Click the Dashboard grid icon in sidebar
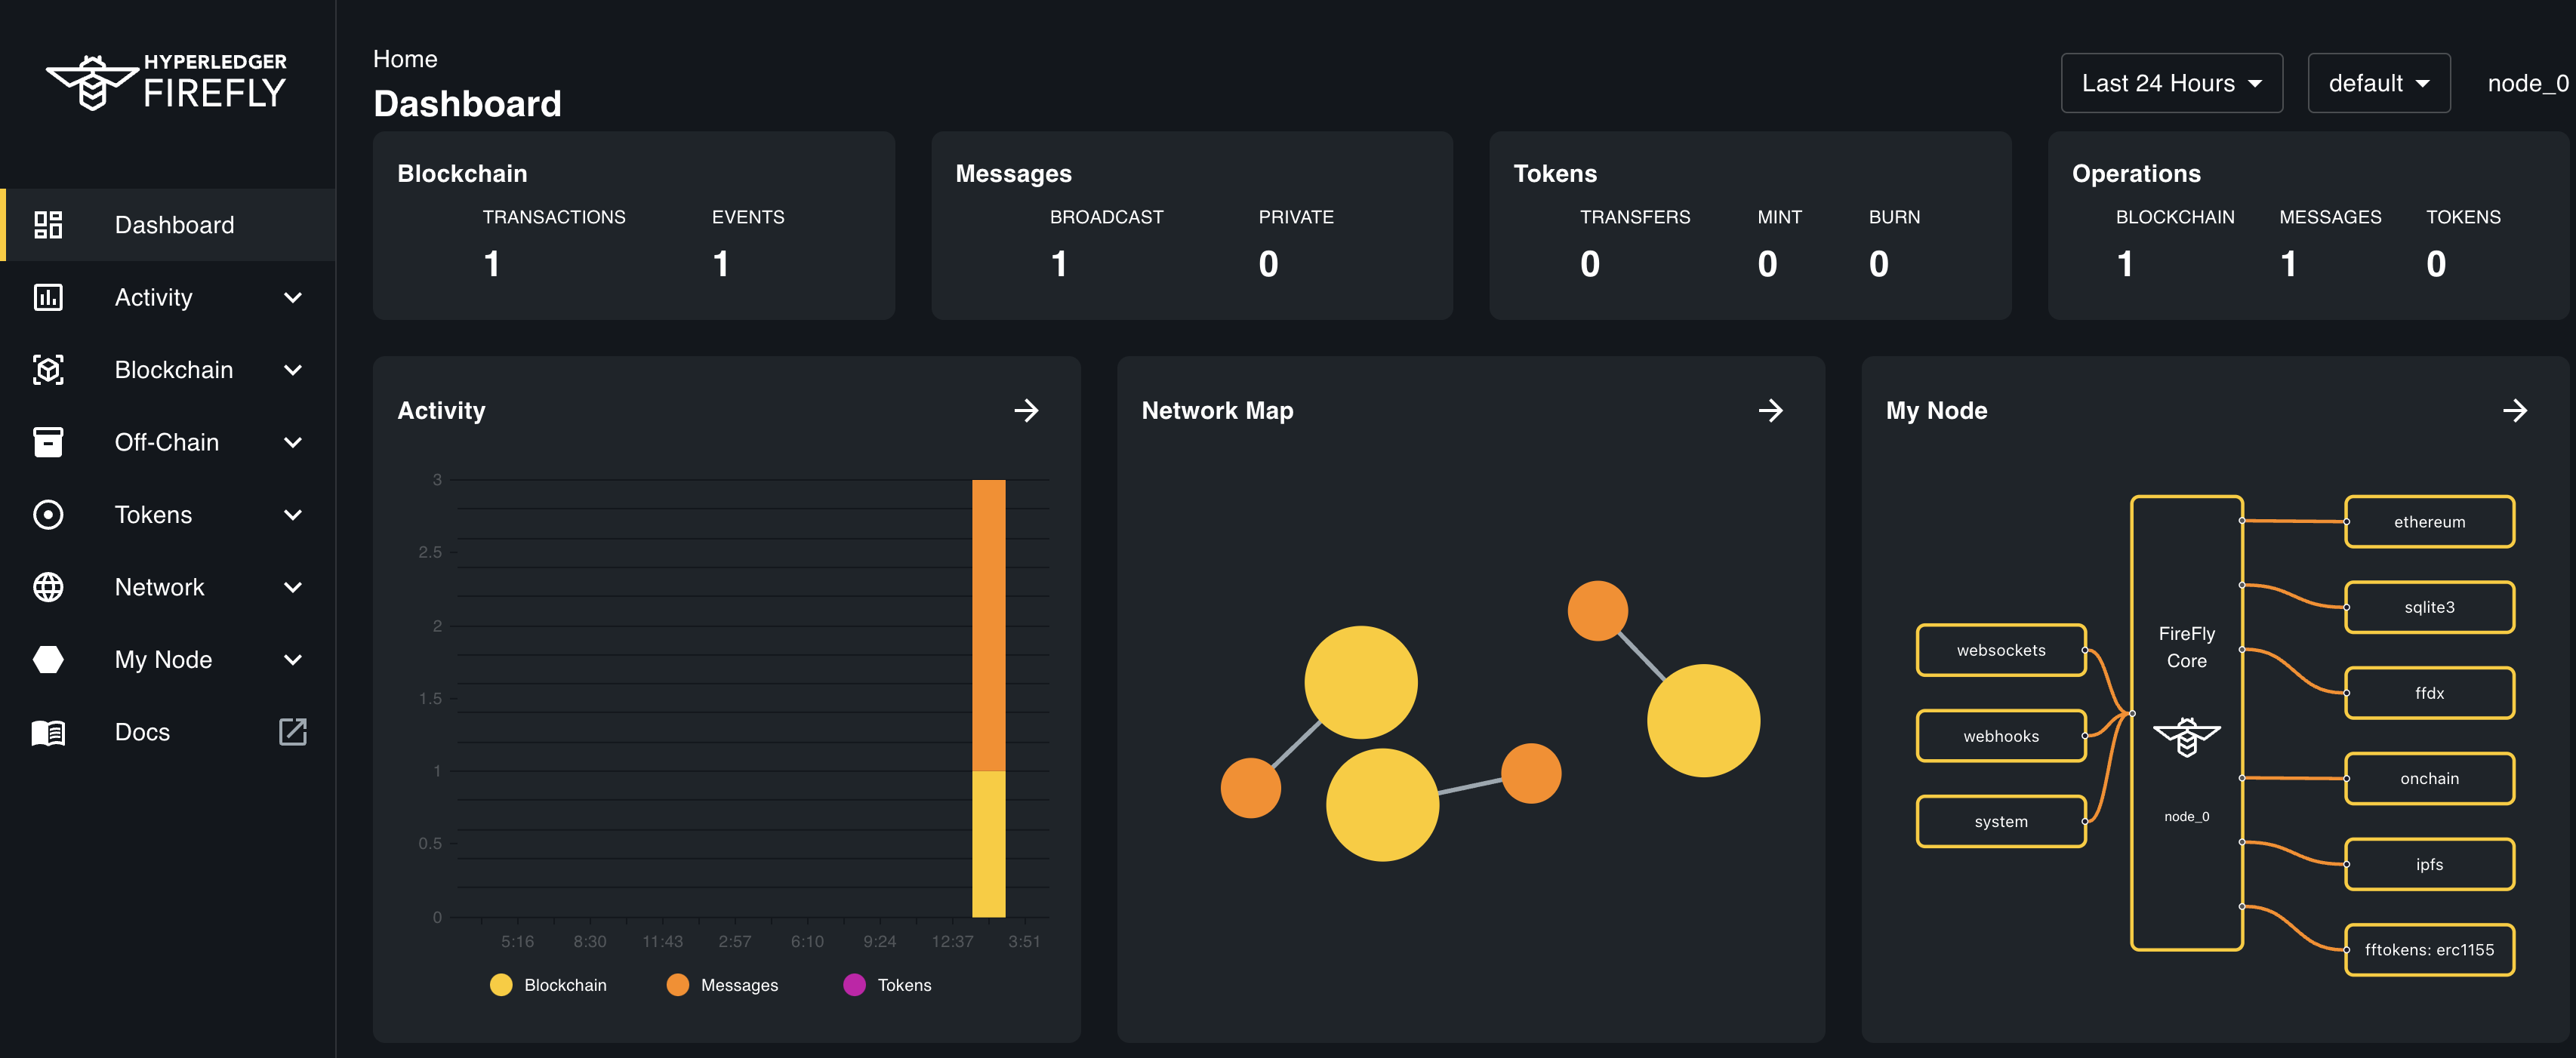The image size is (2576, 1058). point(48,225)
